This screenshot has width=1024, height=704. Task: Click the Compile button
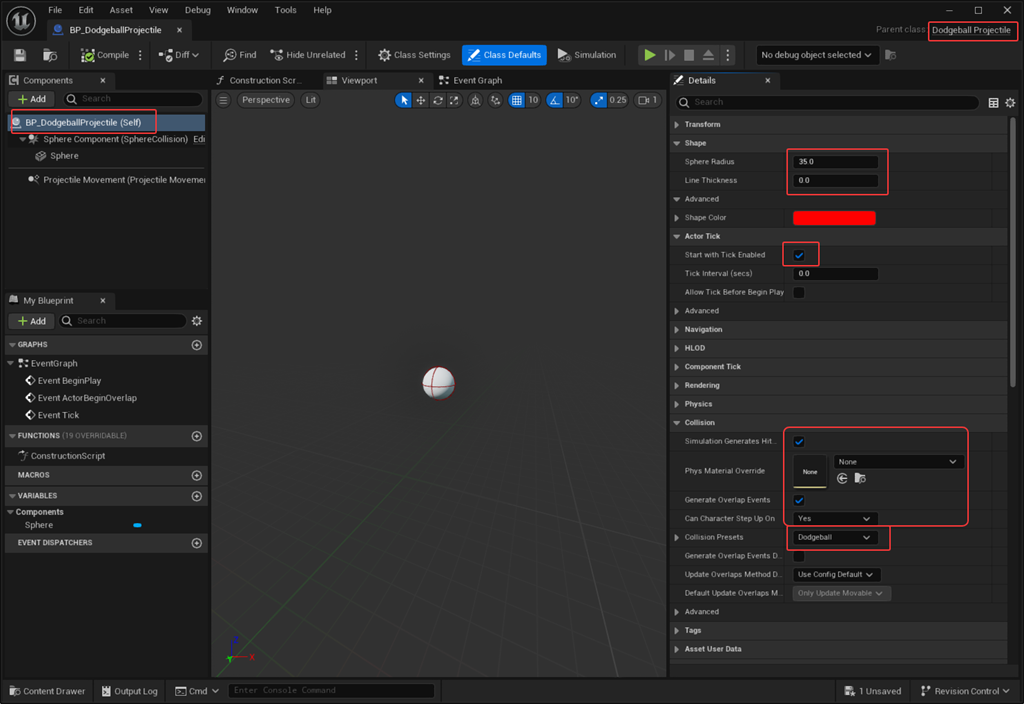pyautogui.click(x=105, y=55)
